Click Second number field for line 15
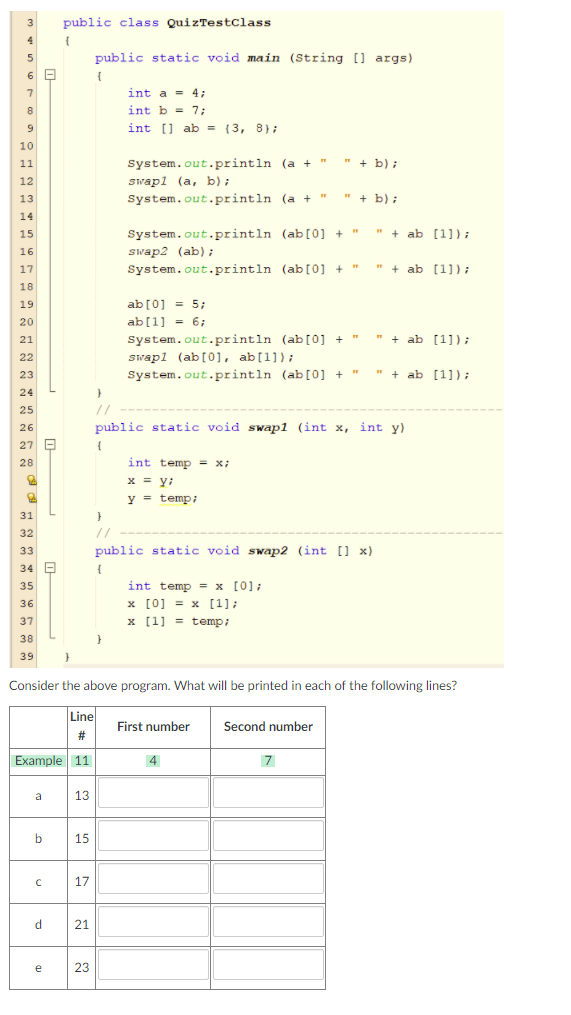The width and height of the screenshot is (571, 1015). pos(268,836)
